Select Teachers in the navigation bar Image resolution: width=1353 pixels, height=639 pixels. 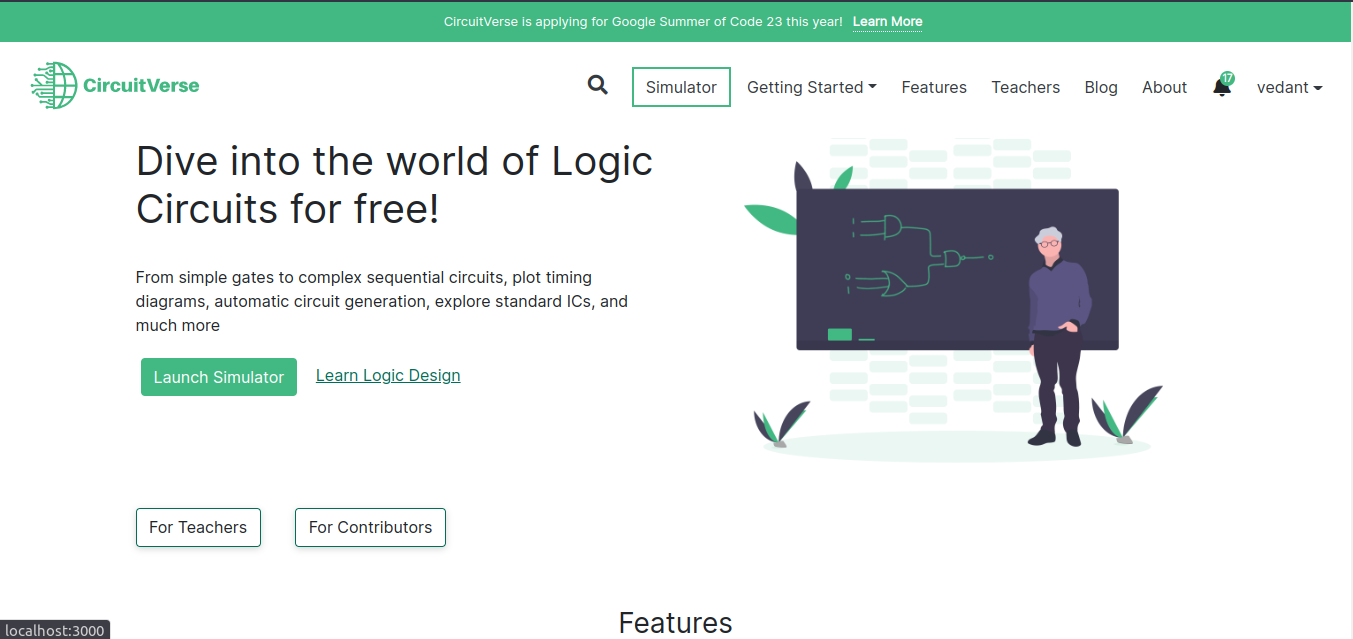[1025, 87]
